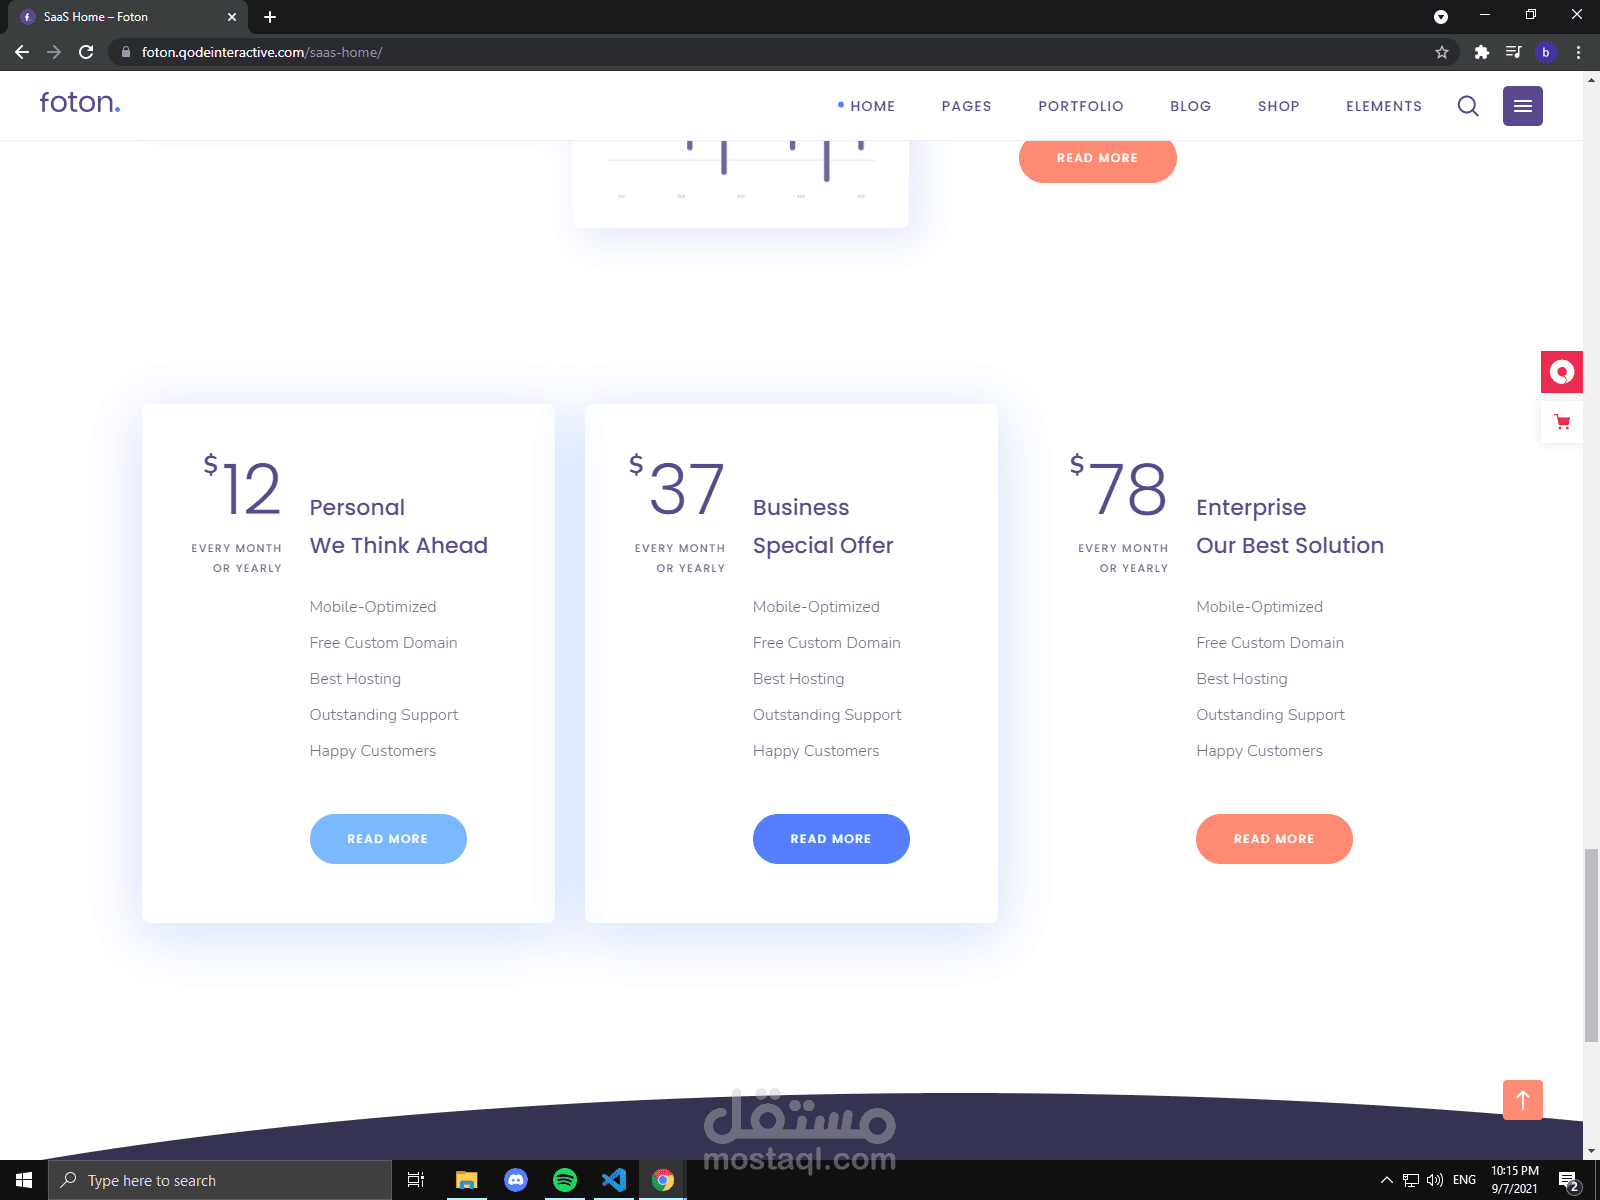Click 'Our Best Solution' heading

pos(1290,546)
